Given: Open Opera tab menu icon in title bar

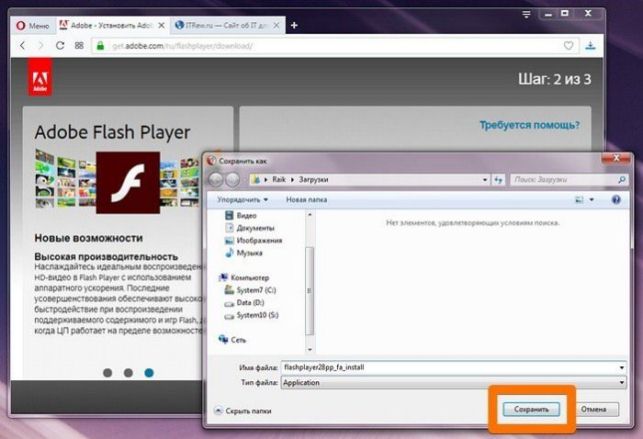Looking at the screenshot, I should [x=527, y=14].
